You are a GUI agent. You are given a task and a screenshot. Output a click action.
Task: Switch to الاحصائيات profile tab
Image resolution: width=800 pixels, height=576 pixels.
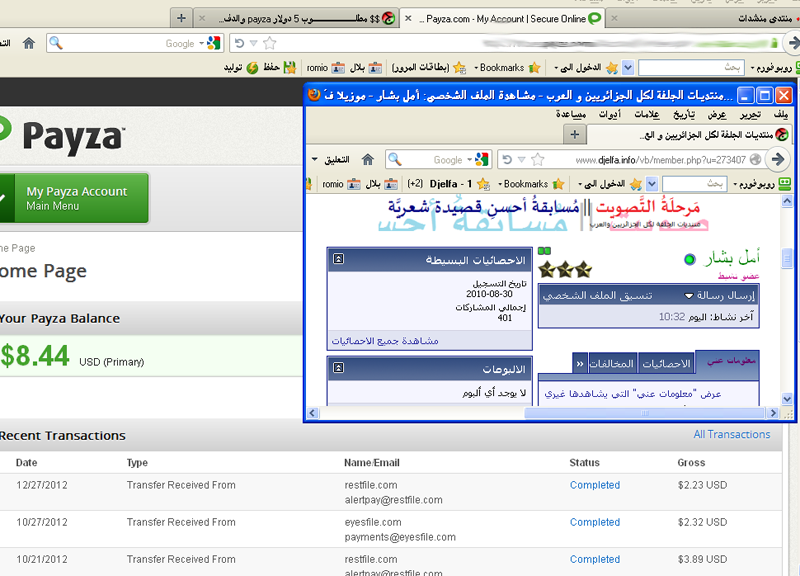click(x=666, y=363)
